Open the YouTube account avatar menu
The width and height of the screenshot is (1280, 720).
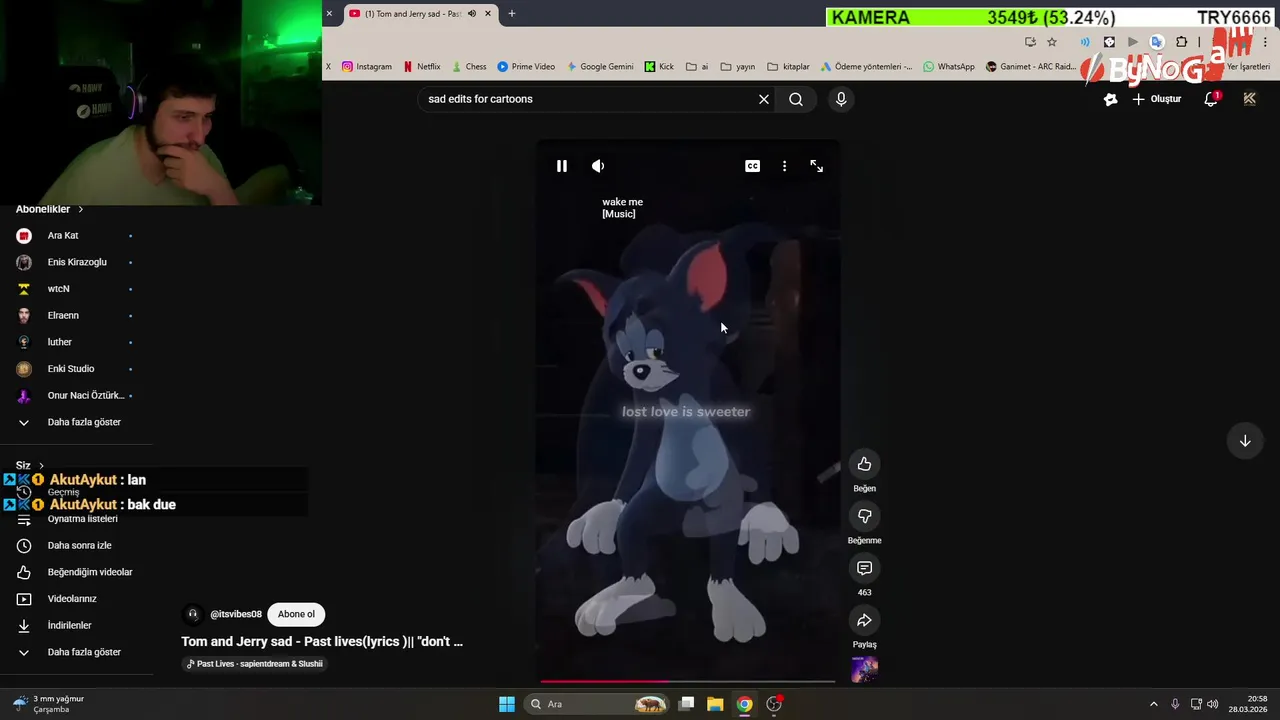pos(1249,99)
